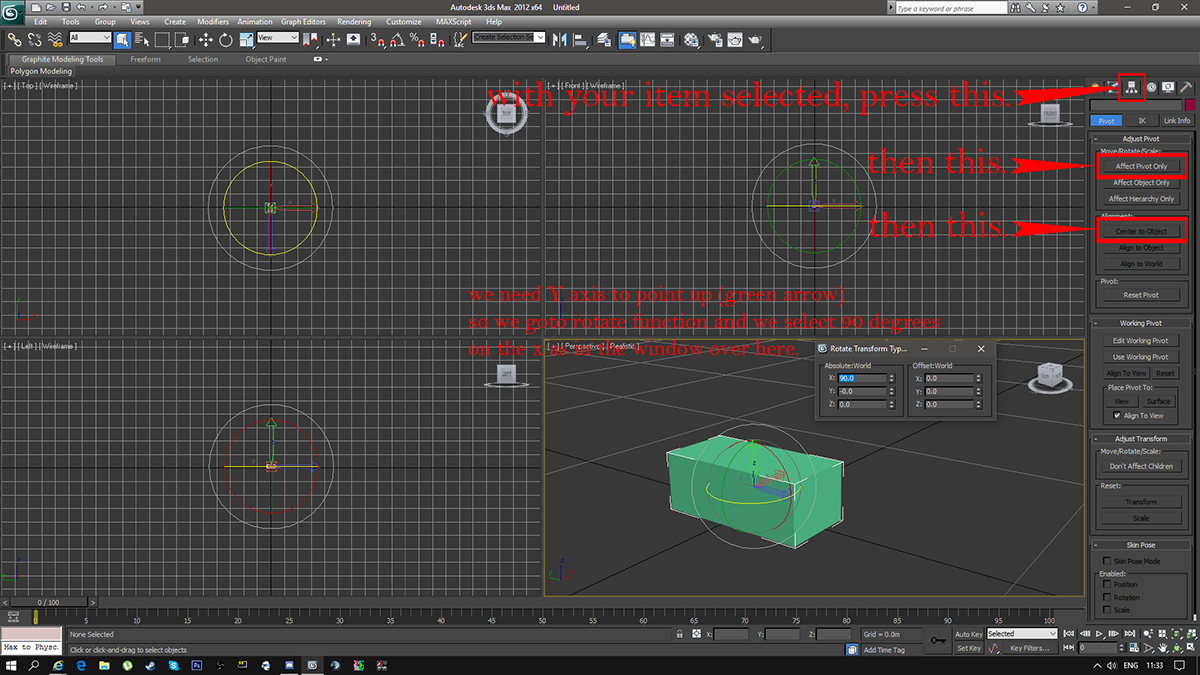
Task: Click the Mirror tool icon
Action: [x=559, y=40]
